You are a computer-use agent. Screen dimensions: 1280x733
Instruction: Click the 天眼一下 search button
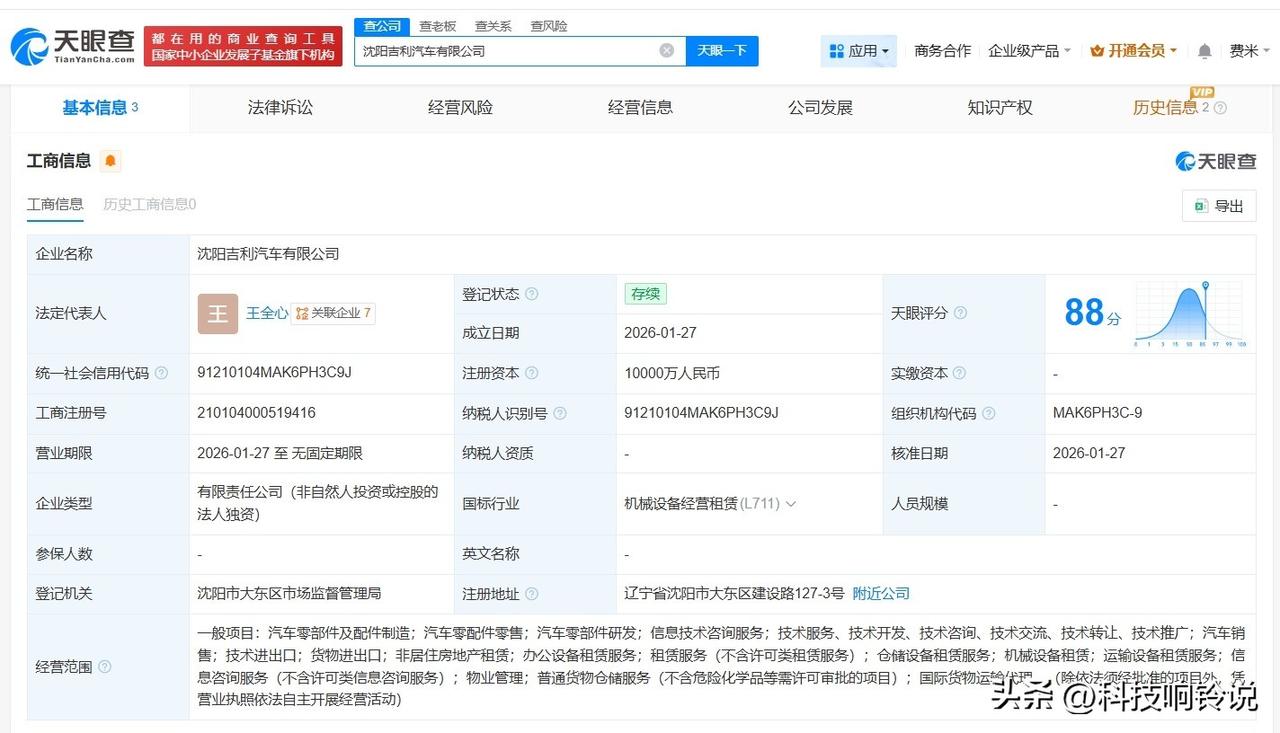coord(722,50)
